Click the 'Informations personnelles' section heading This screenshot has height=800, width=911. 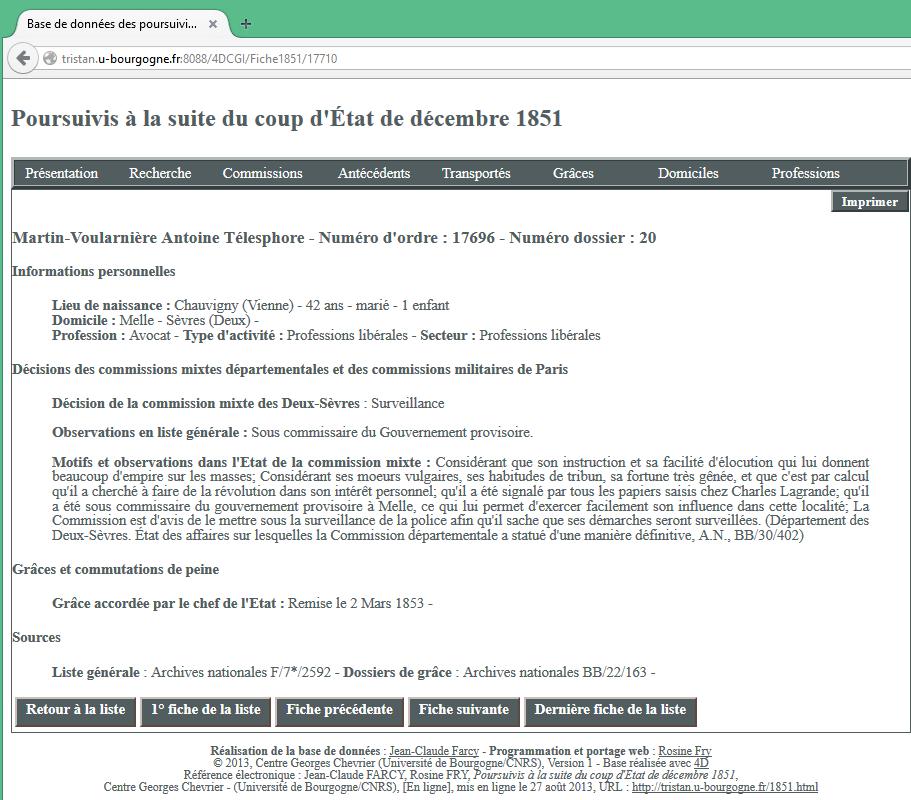click(94, 271)
